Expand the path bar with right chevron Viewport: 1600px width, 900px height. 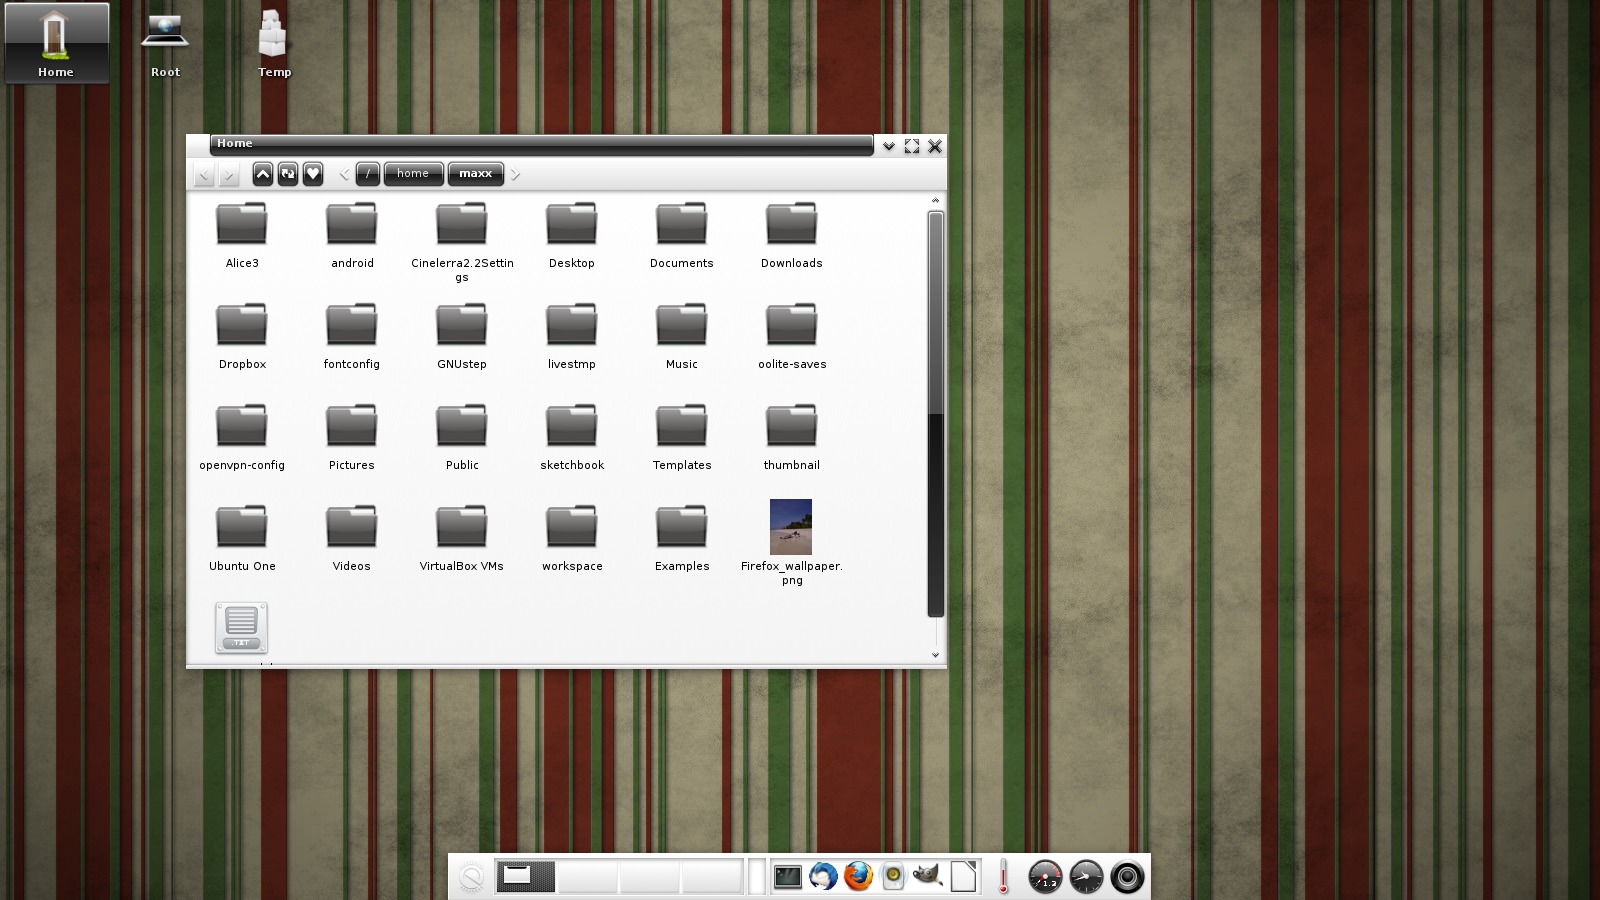(516, 174)
